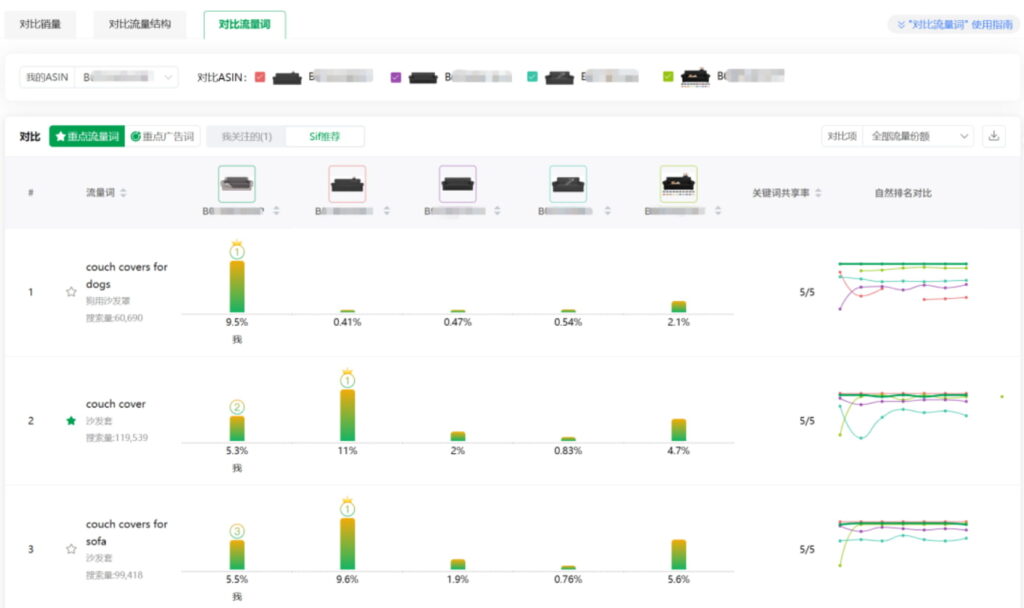Uncheck the purple compare ASIN checkbox
The image size is (1024, 608).
click(x=396, y=77)
